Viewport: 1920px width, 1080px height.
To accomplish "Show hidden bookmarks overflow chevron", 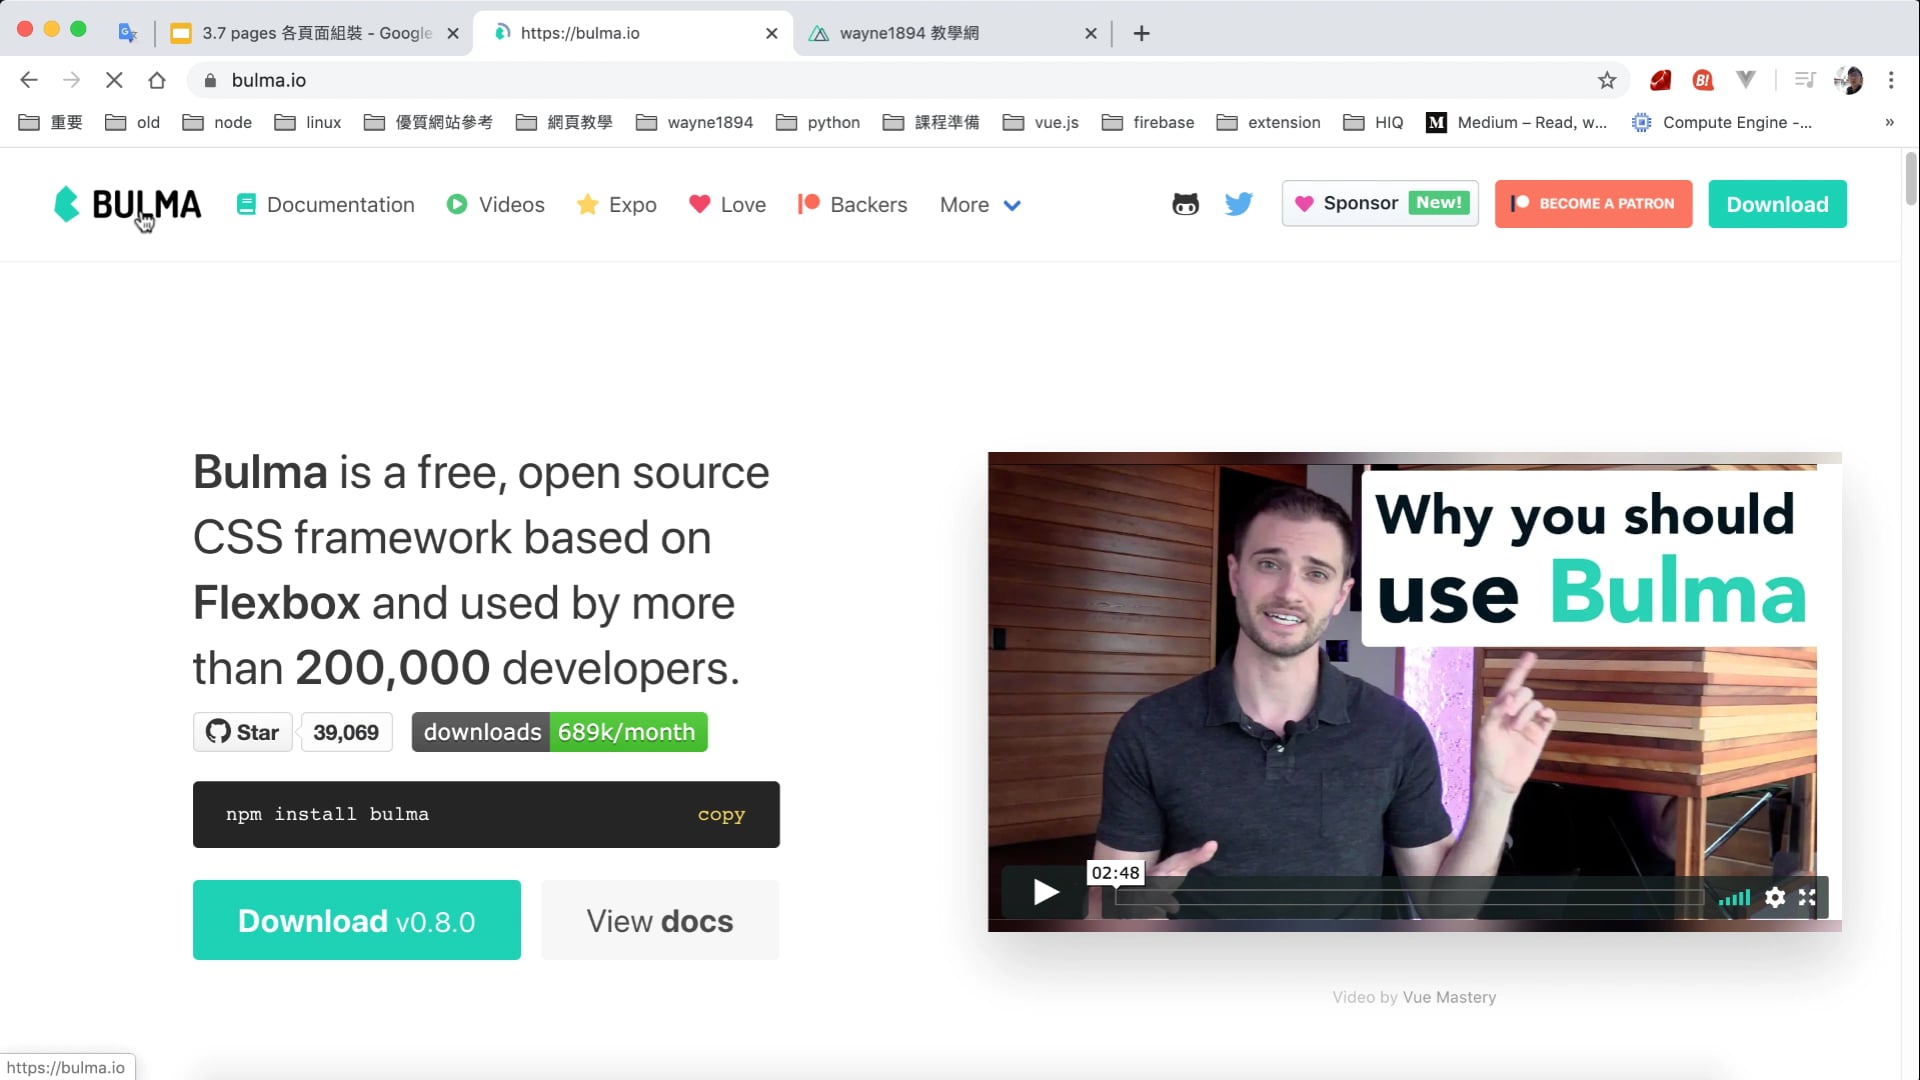I will click(x=1888, y=122).
